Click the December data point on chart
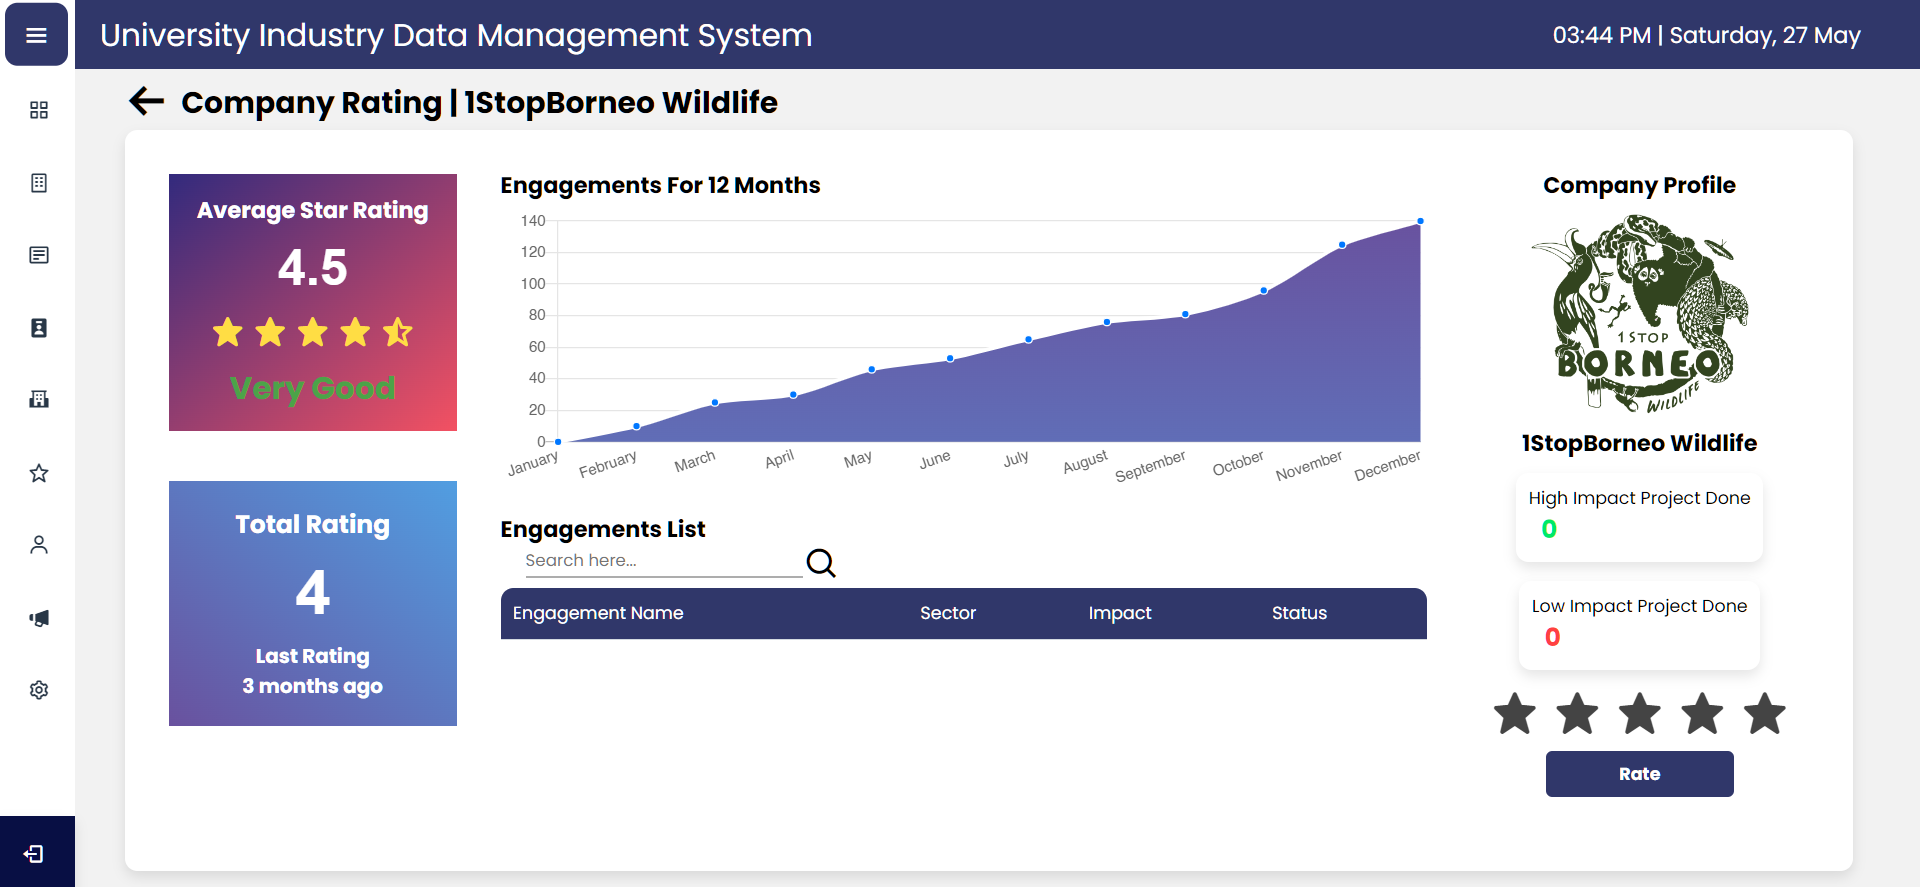The width and height of the screenshot is (1920, 887). pyautogui.click(x=1420, y=221)
